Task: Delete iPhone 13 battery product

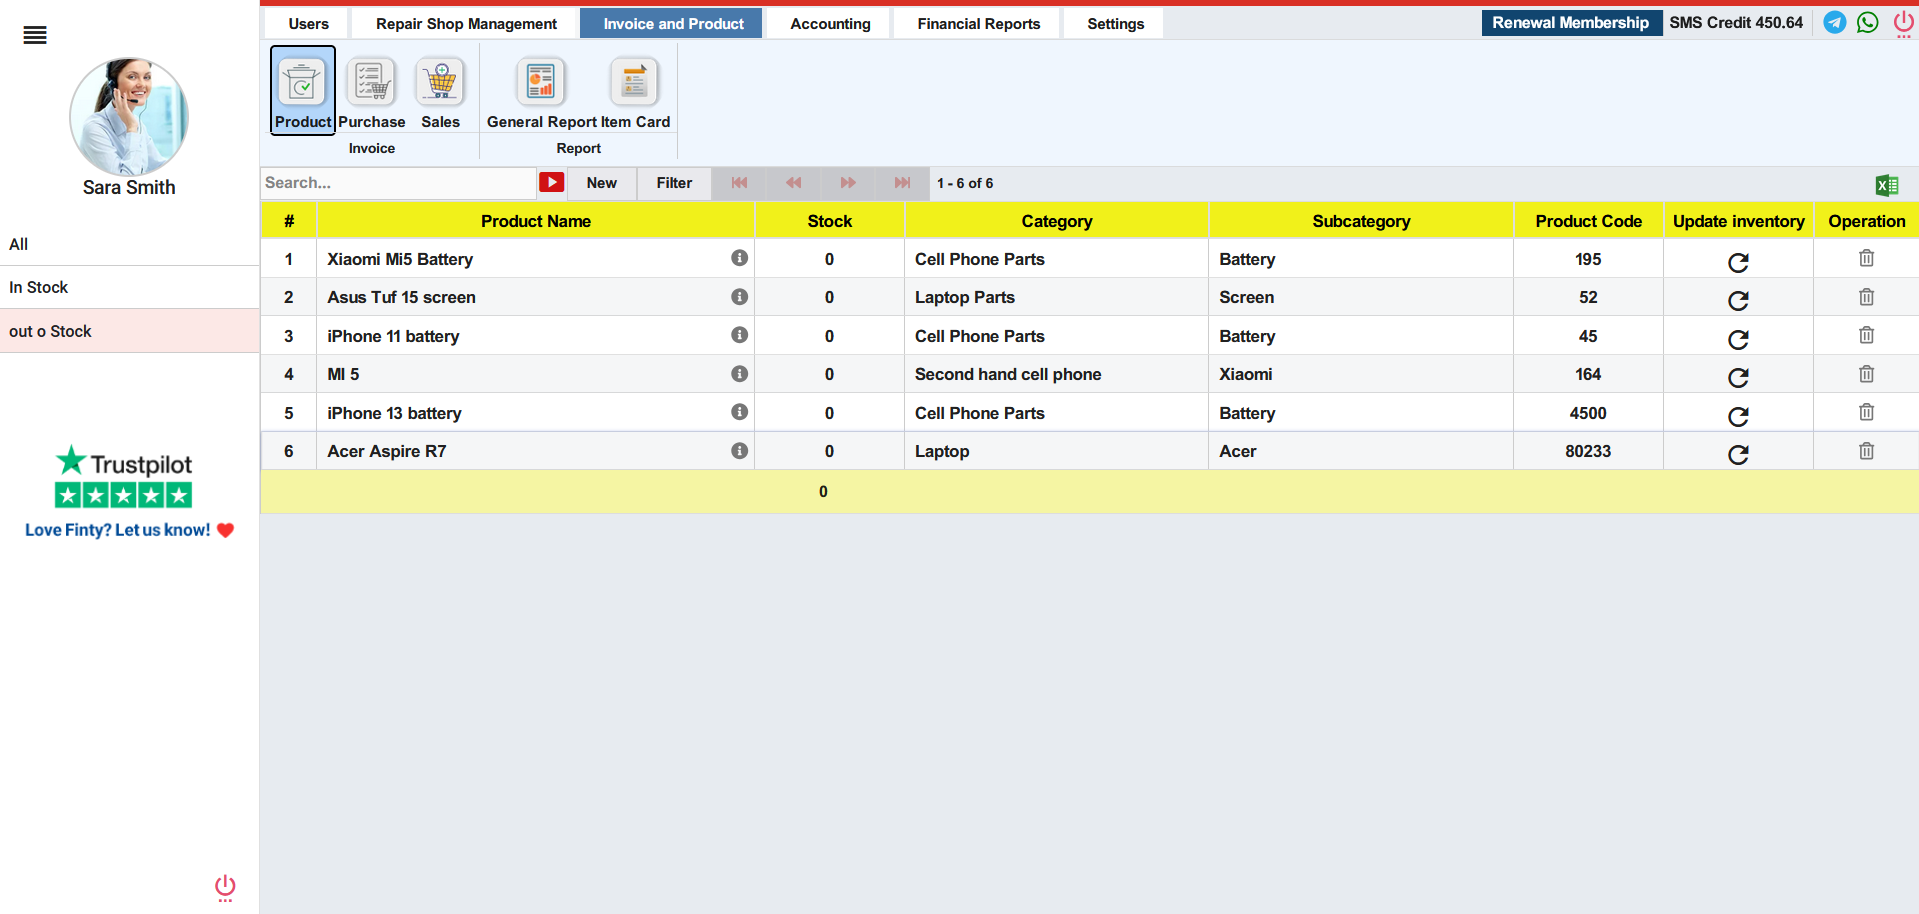Action: (x=1866, y=412)
